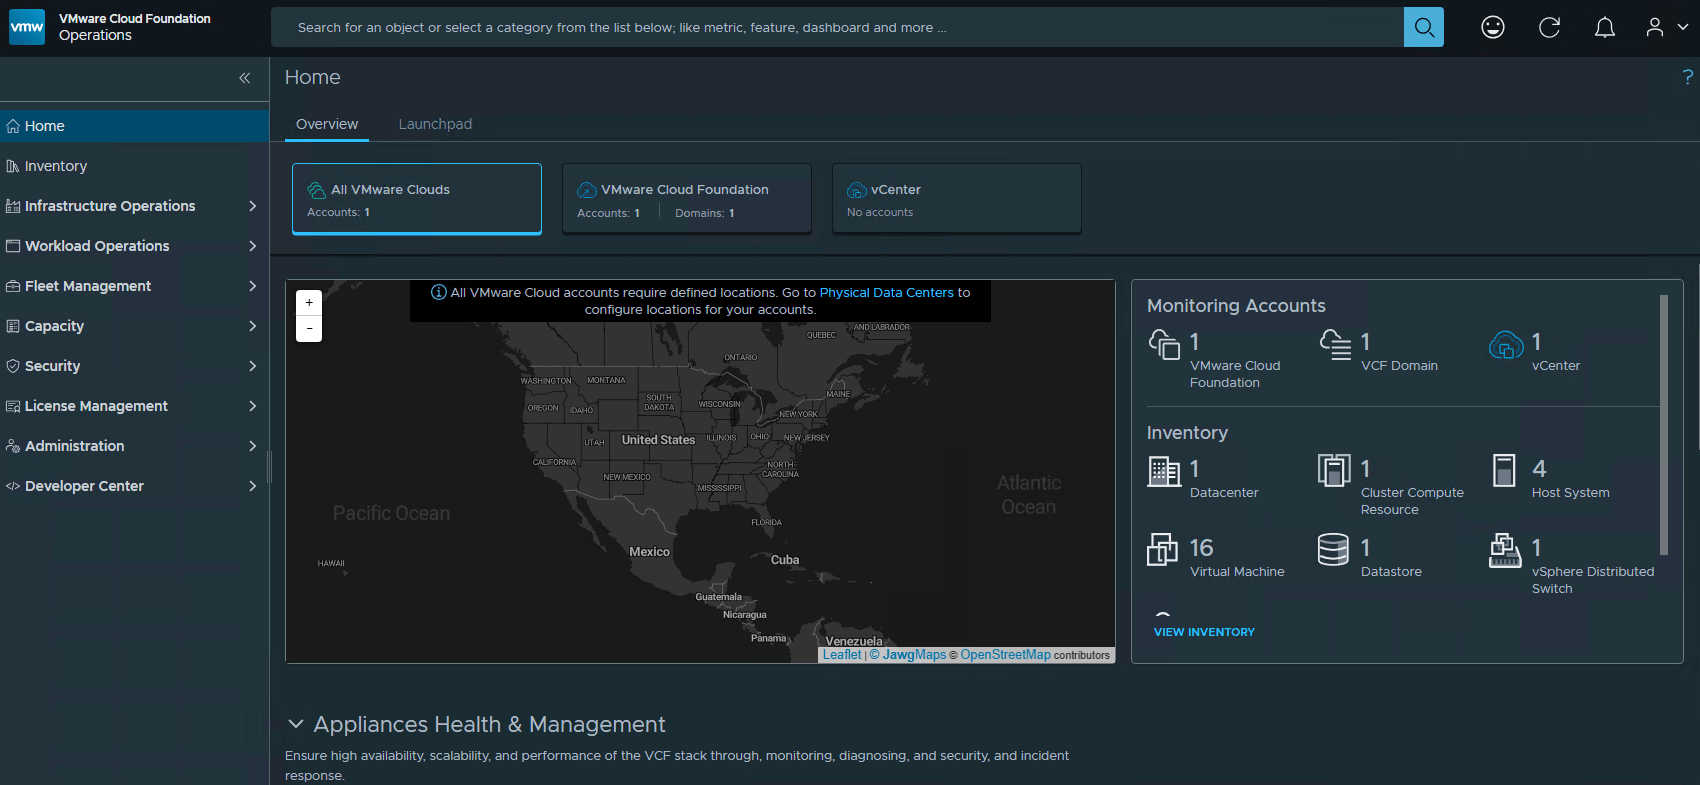This screenshot has width=1700, height=785.
Task: Click the All VMware Clouds cloud icon
Action: click(317, 190)
